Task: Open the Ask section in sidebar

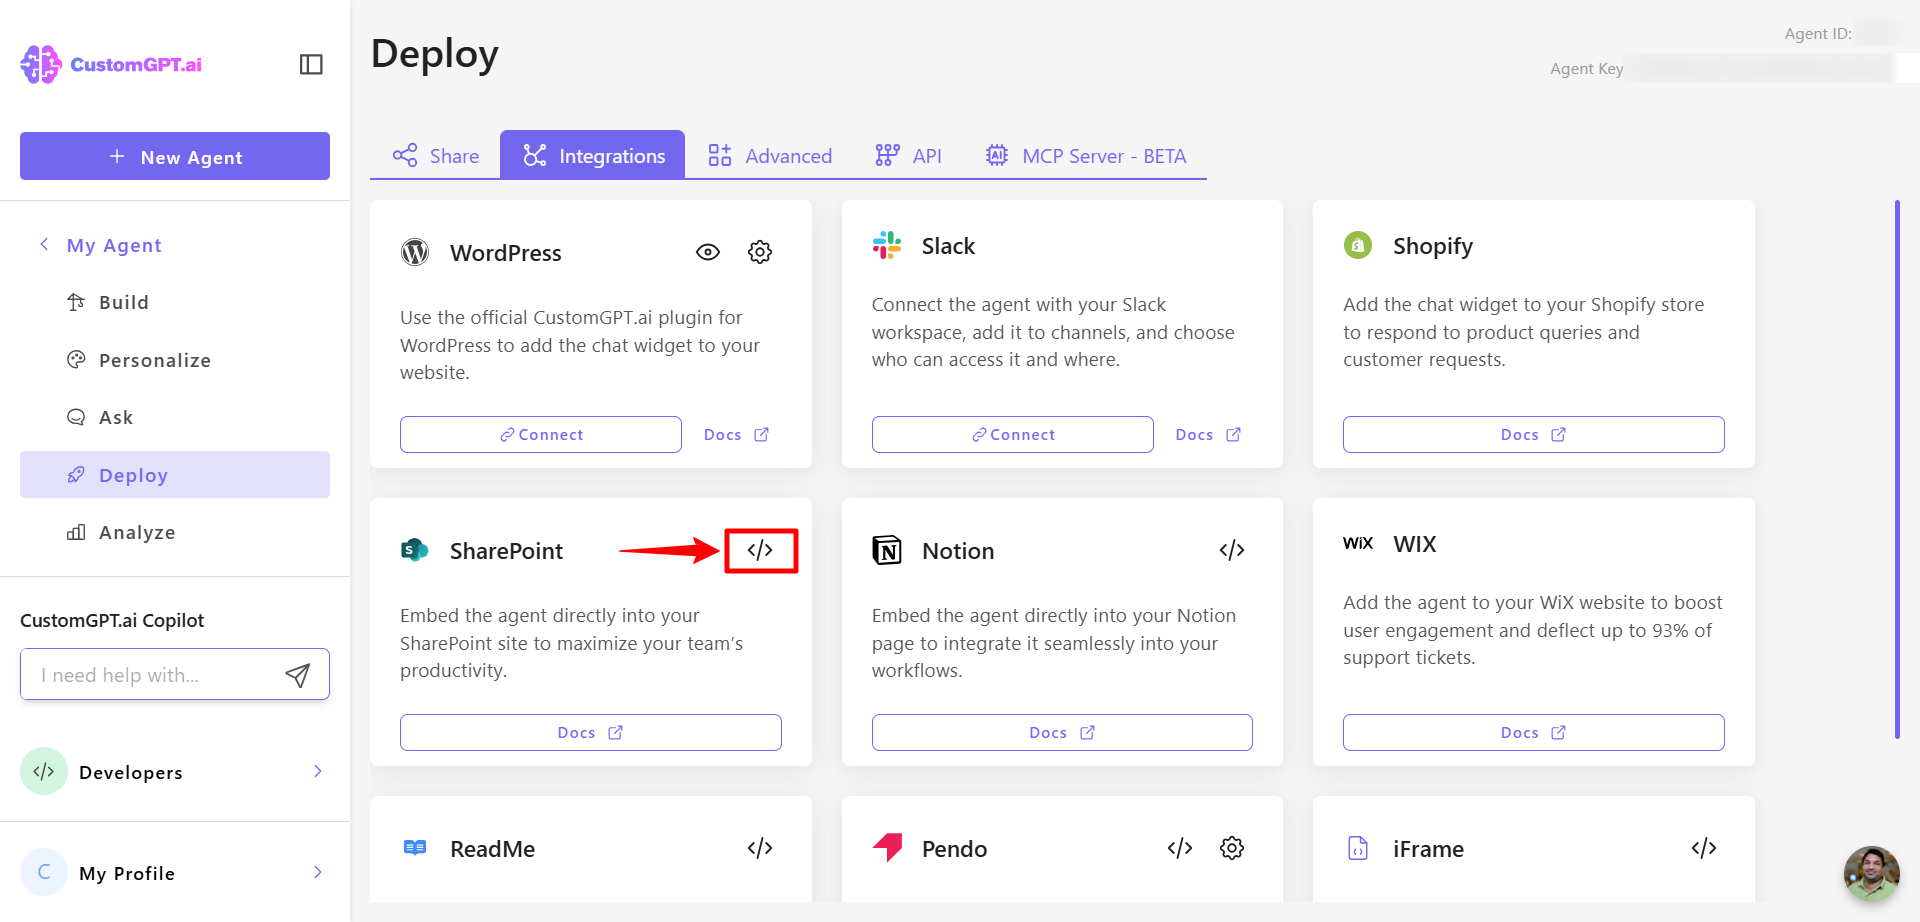Action: click(x=175, y=417)
